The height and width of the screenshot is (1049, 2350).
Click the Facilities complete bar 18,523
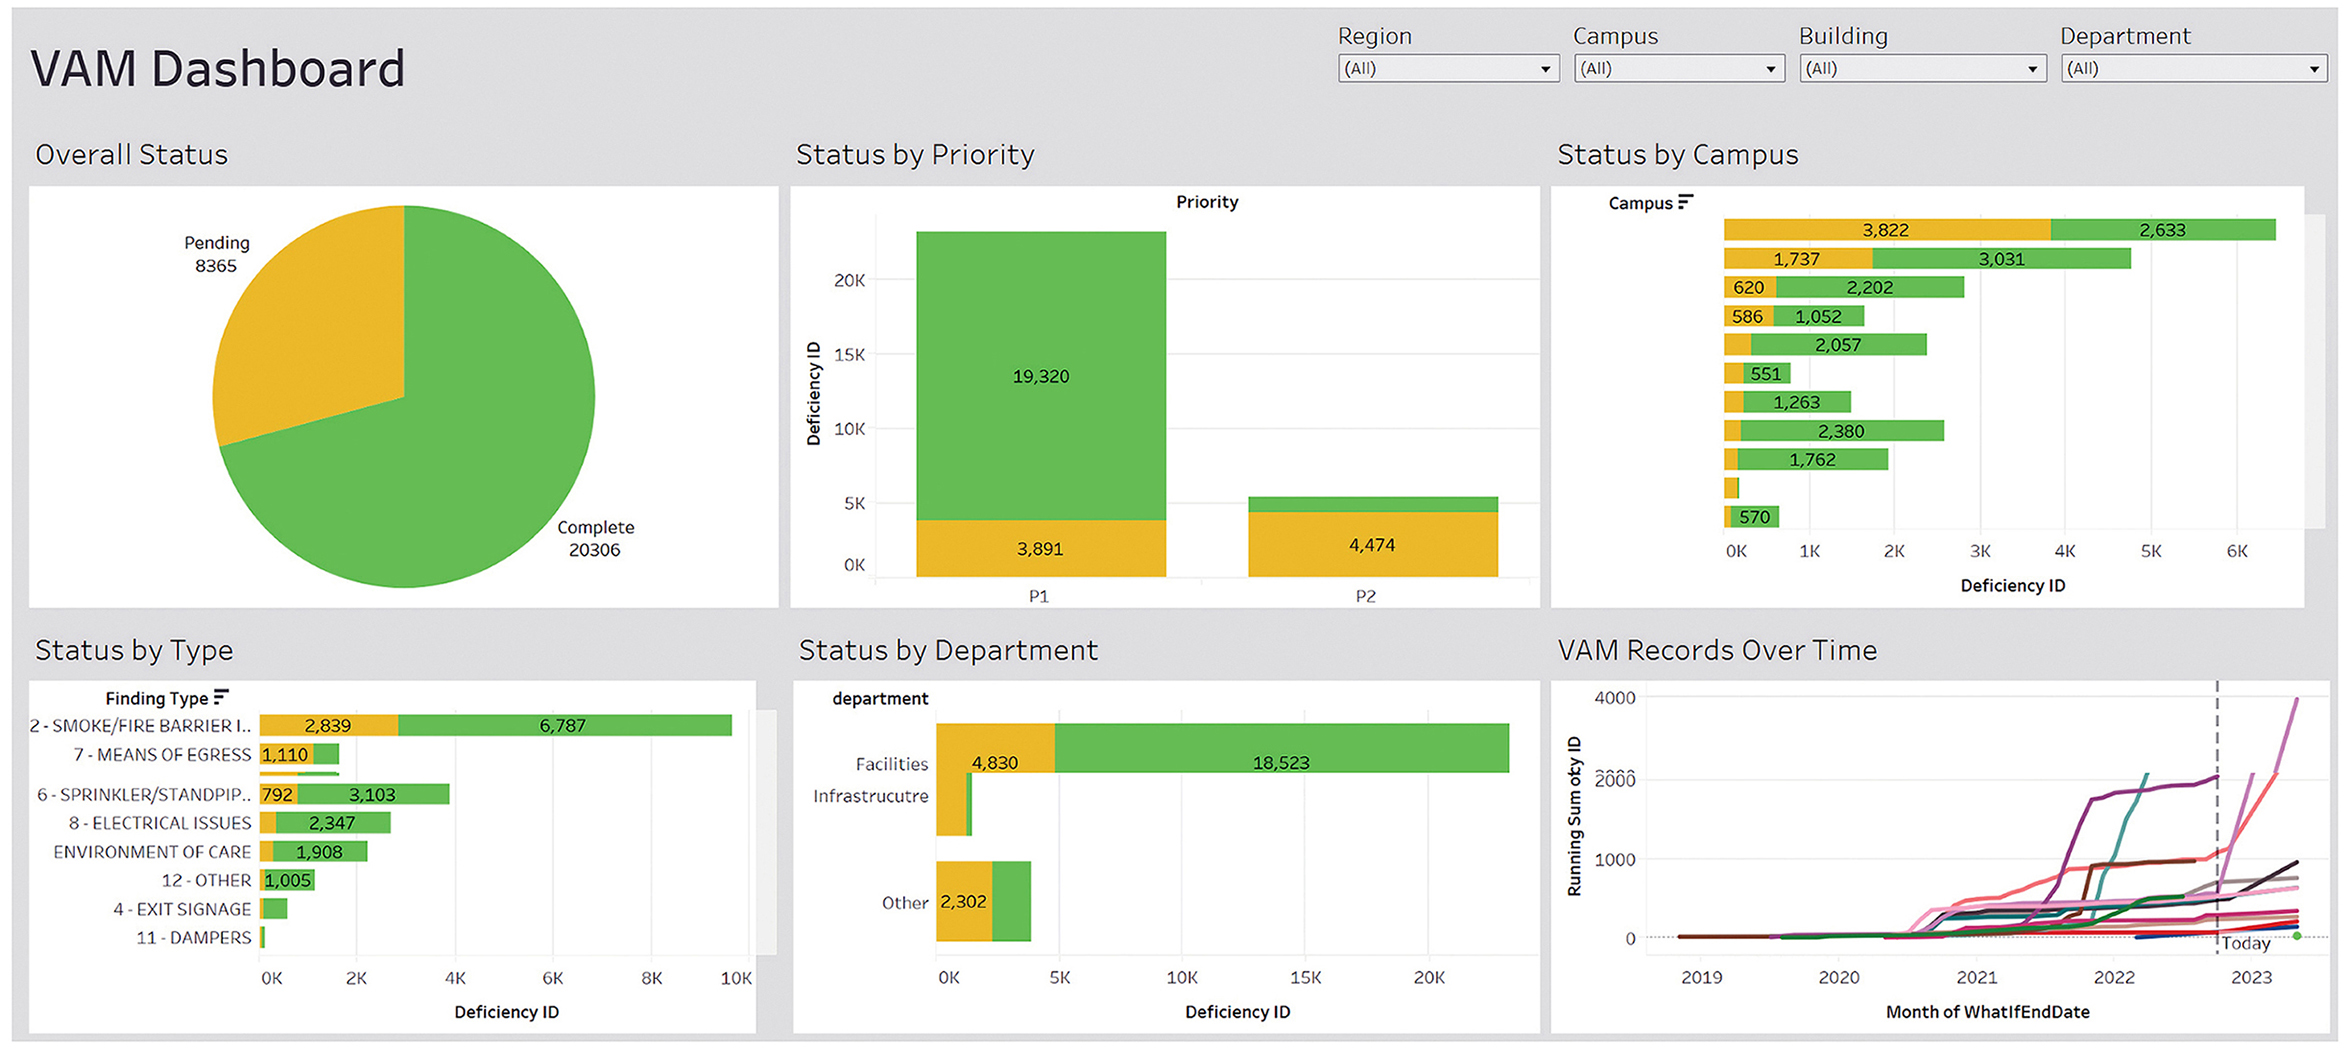point(1281,748)
